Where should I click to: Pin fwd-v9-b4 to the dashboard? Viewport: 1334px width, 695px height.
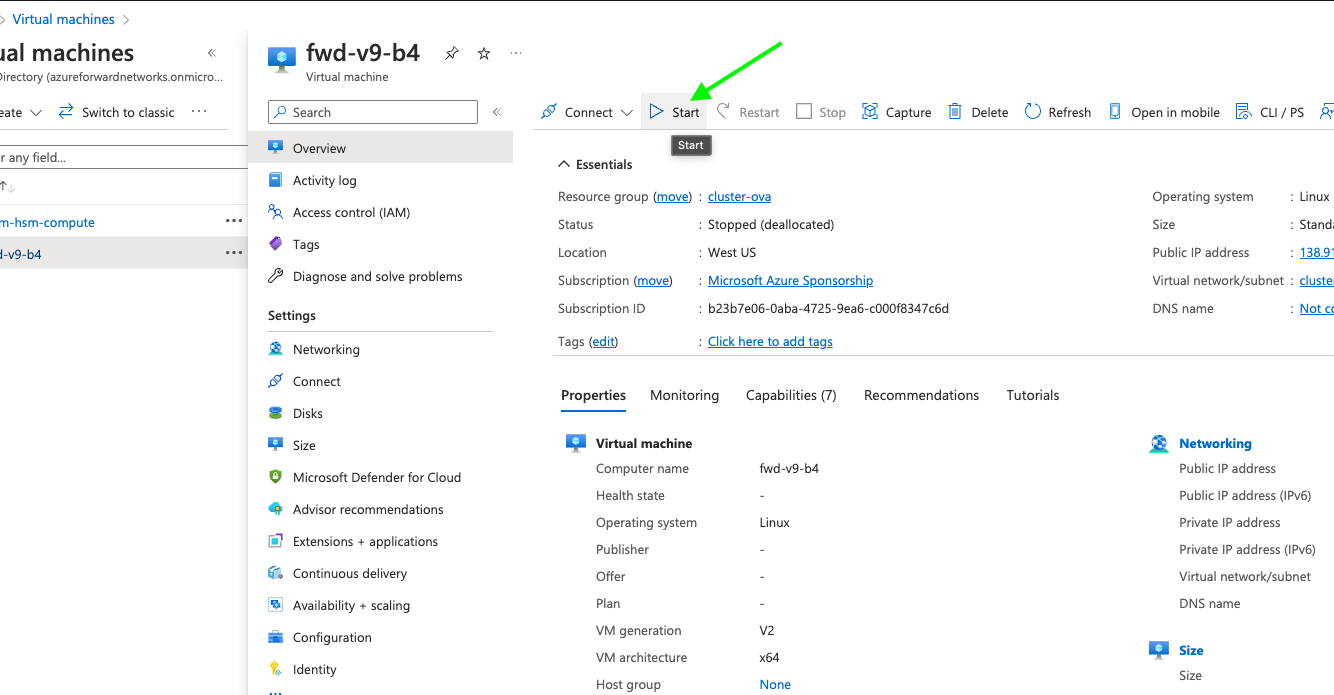tap(452, 54)
